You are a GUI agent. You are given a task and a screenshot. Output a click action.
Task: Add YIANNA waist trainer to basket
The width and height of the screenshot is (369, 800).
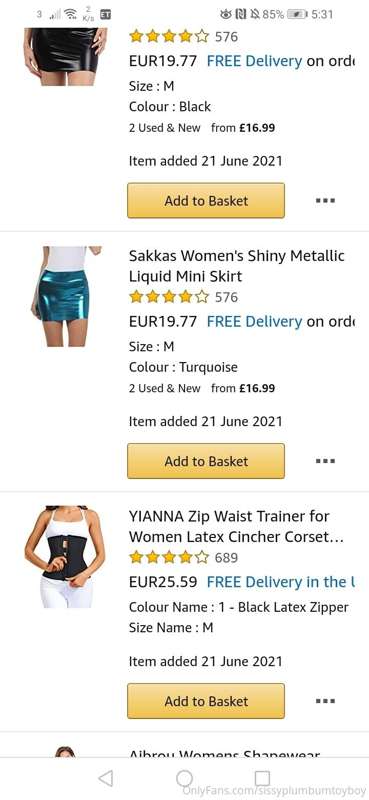coord(206,701)
